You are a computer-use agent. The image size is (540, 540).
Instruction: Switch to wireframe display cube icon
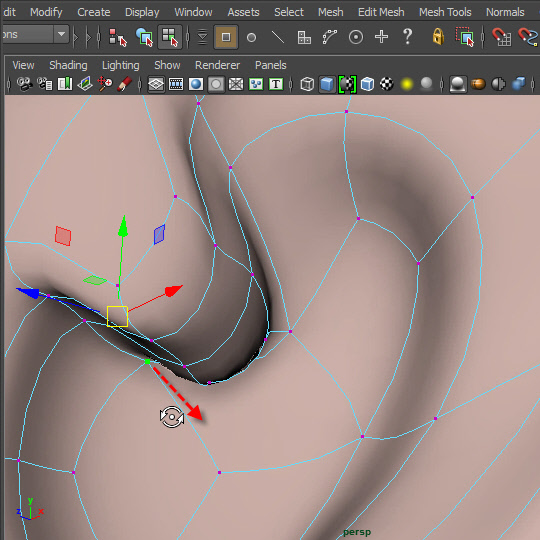[307, 84]
